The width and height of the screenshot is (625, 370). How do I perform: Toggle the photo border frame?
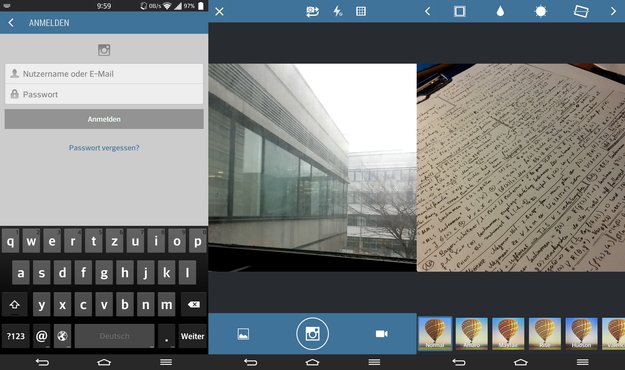coord(460,11)
